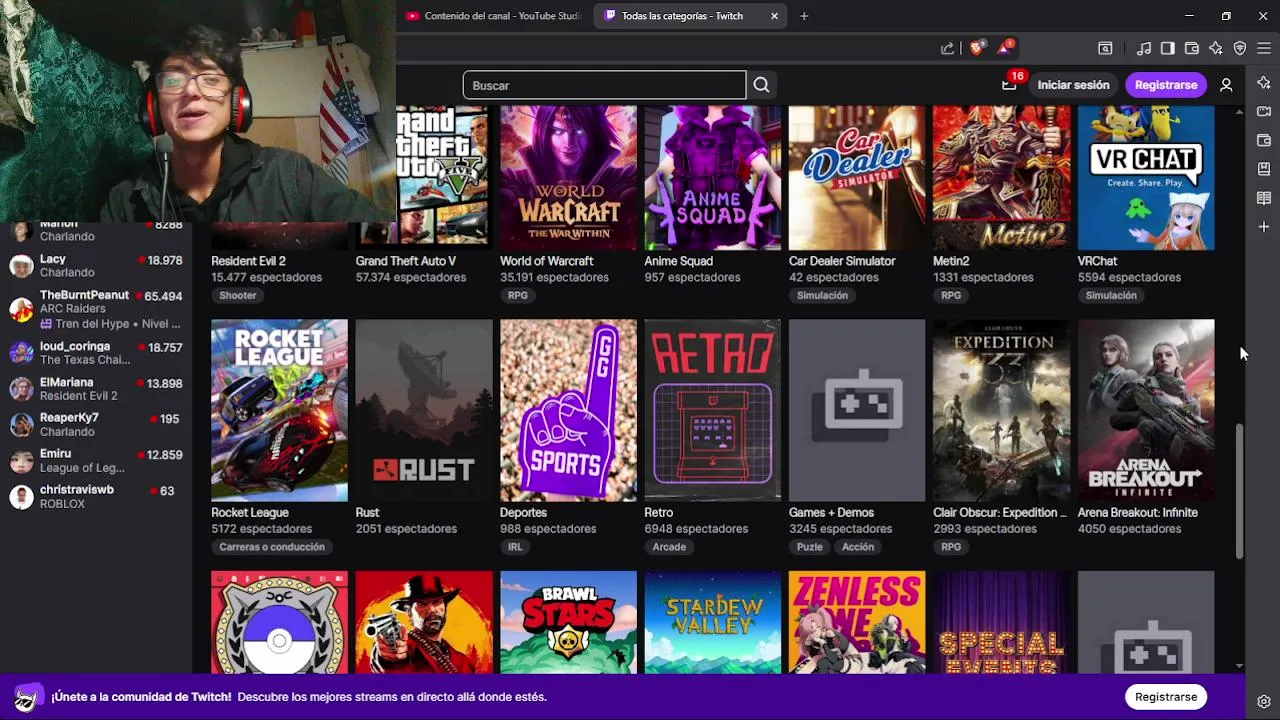Open the browser hamburger menu
The height and width of the screenshot is (720, 1280).
coord(1264,48)
